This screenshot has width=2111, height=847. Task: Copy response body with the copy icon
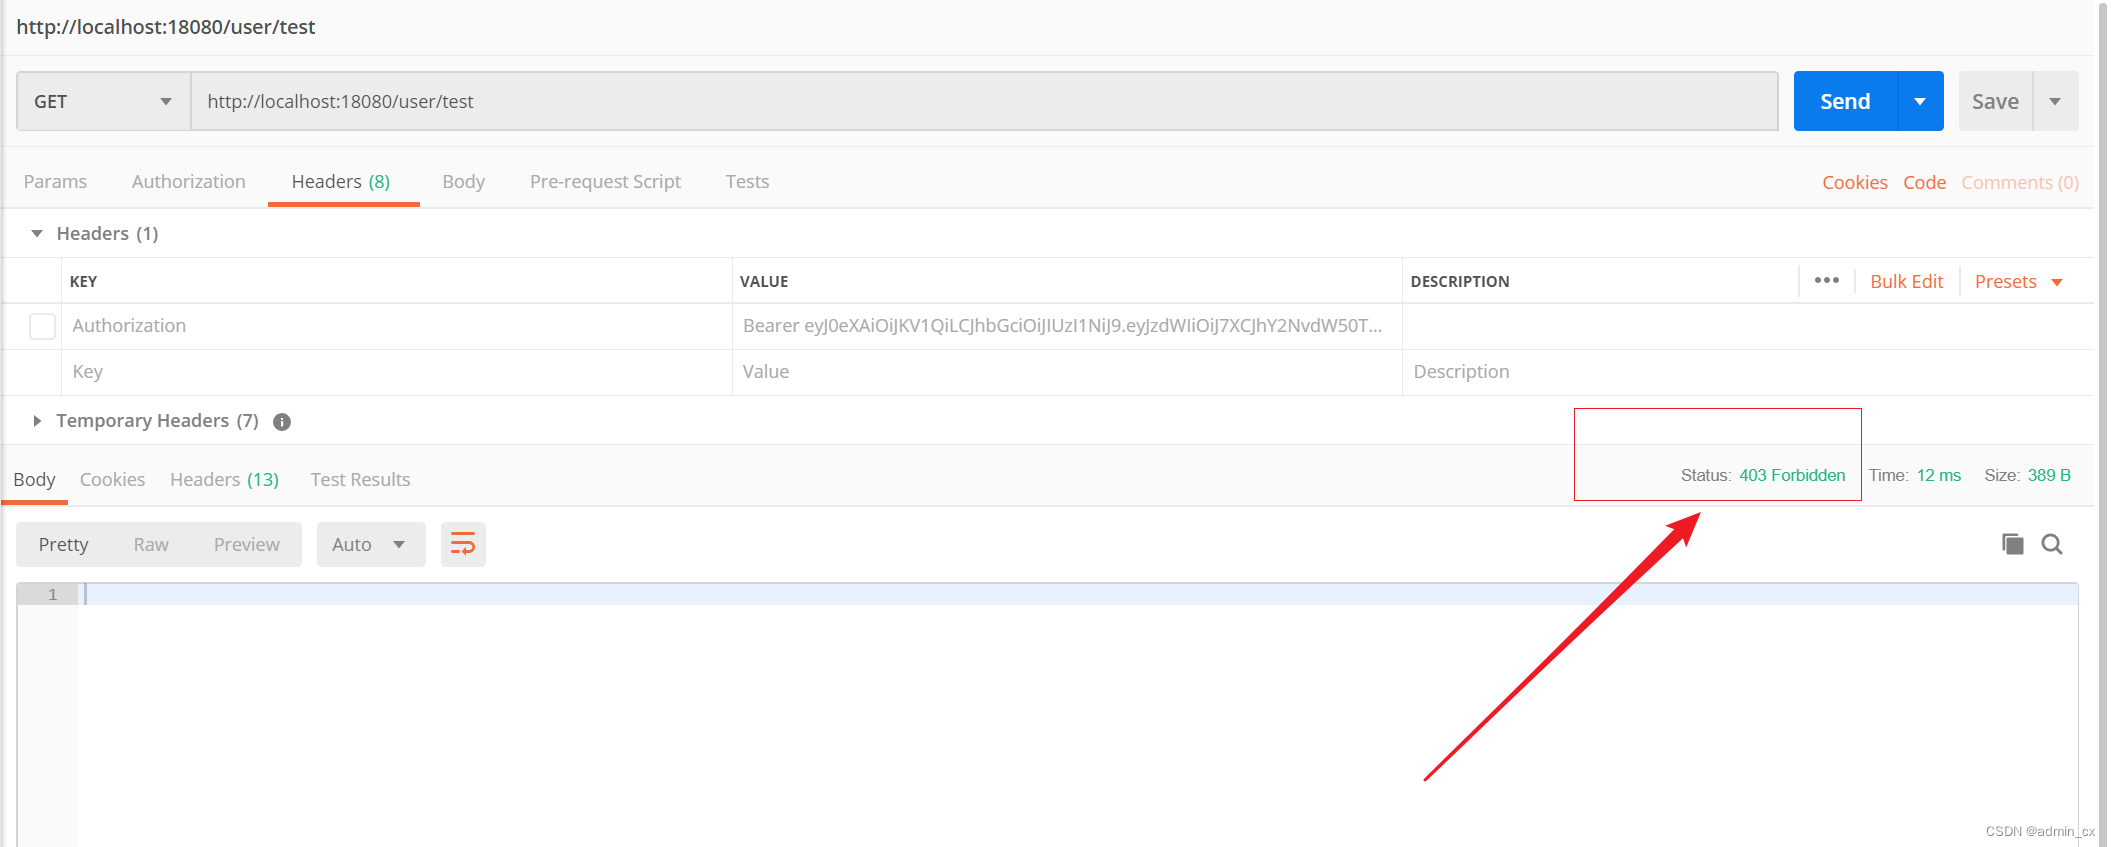[x=2013, y=544]
